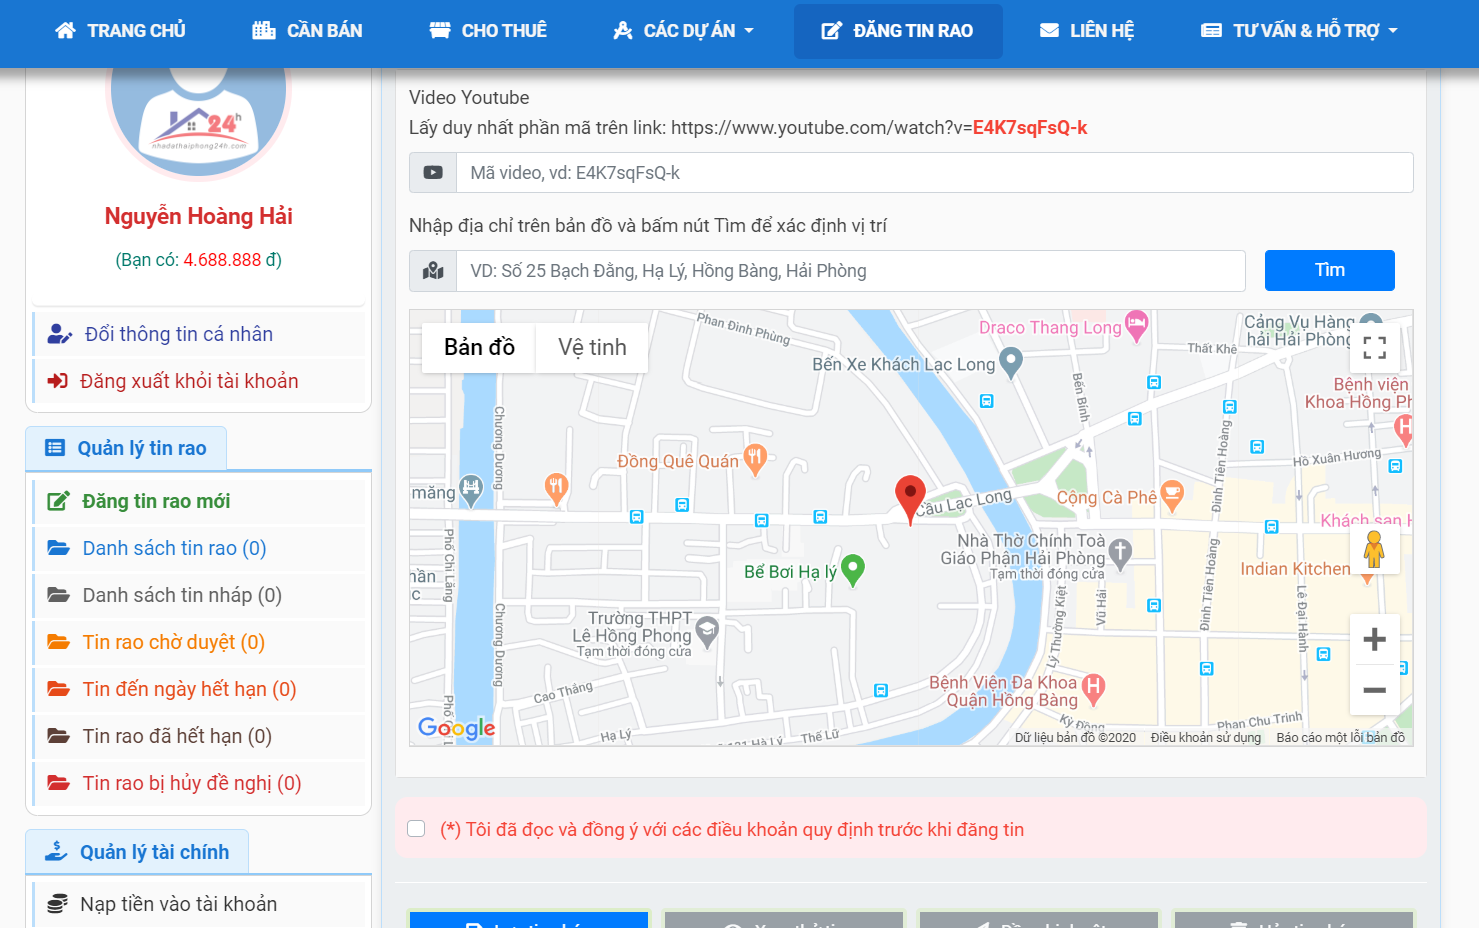
Task: Tick the terms agreement checkbox
Action: pyautogui.click(x=417, y=829)
